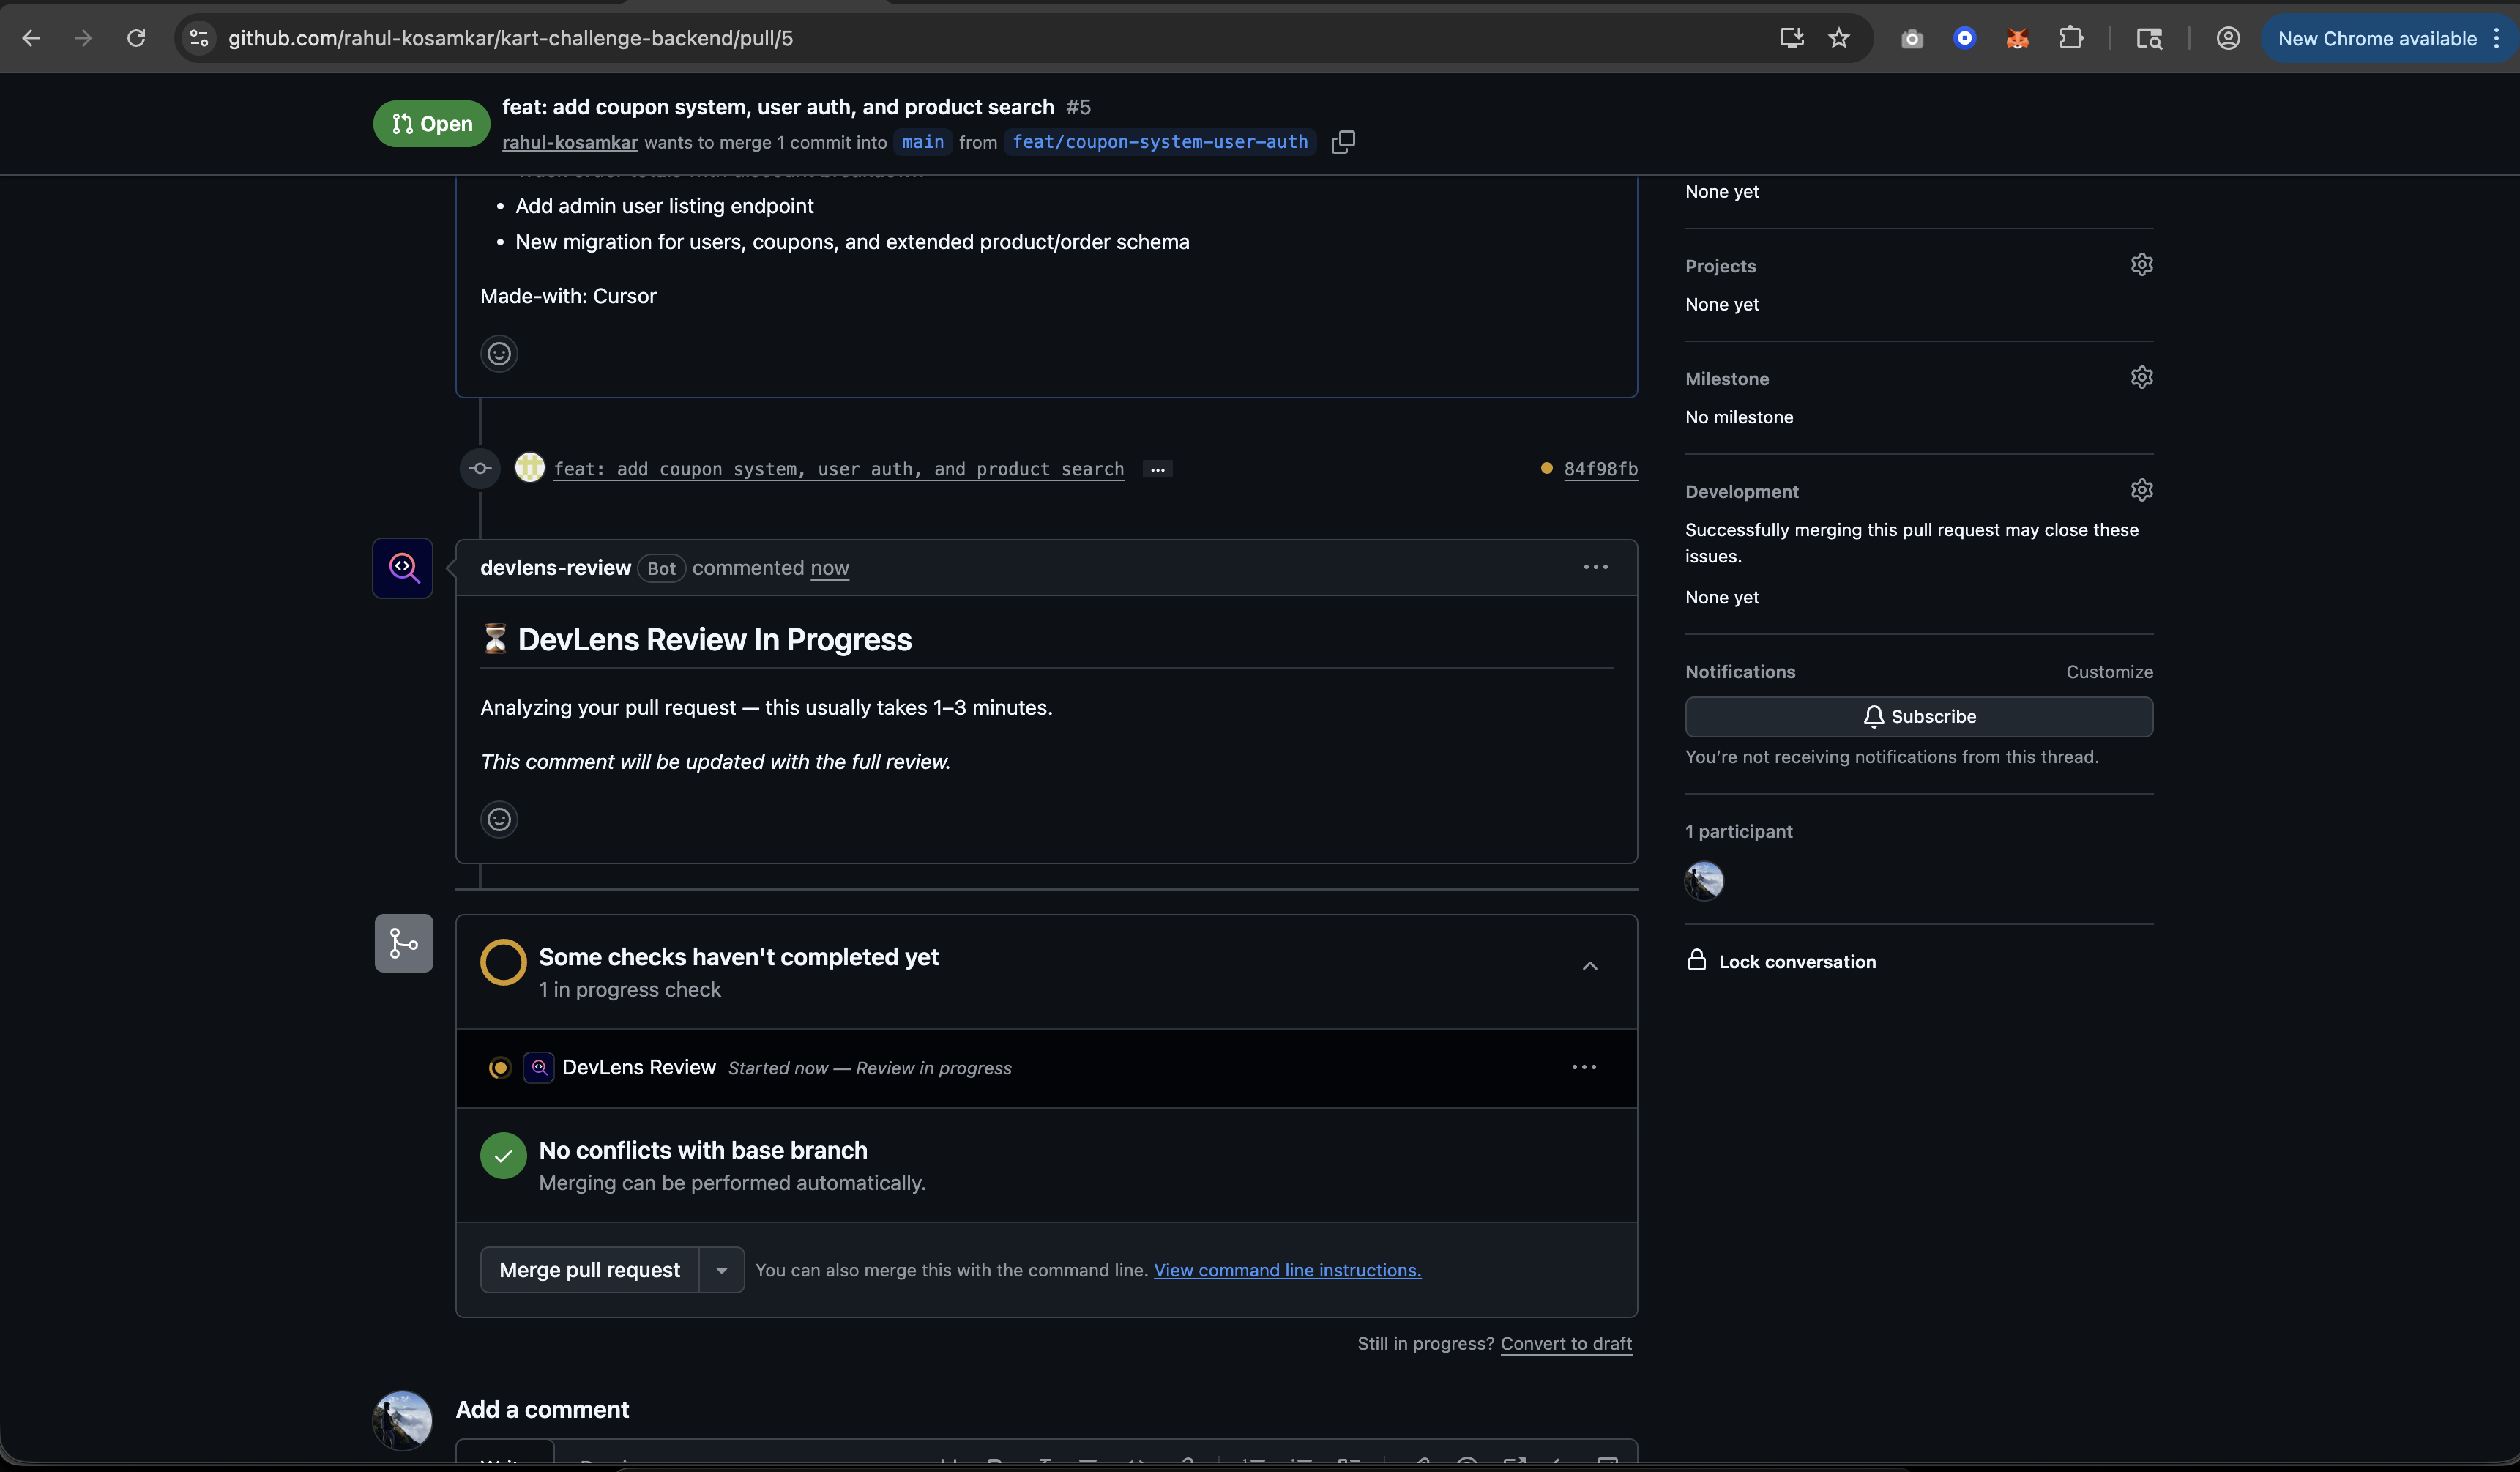Click the "Made-with: Cursor" text
Image resolution: width=2520 pixels, height=1472 pixels.
coord(568,296)
